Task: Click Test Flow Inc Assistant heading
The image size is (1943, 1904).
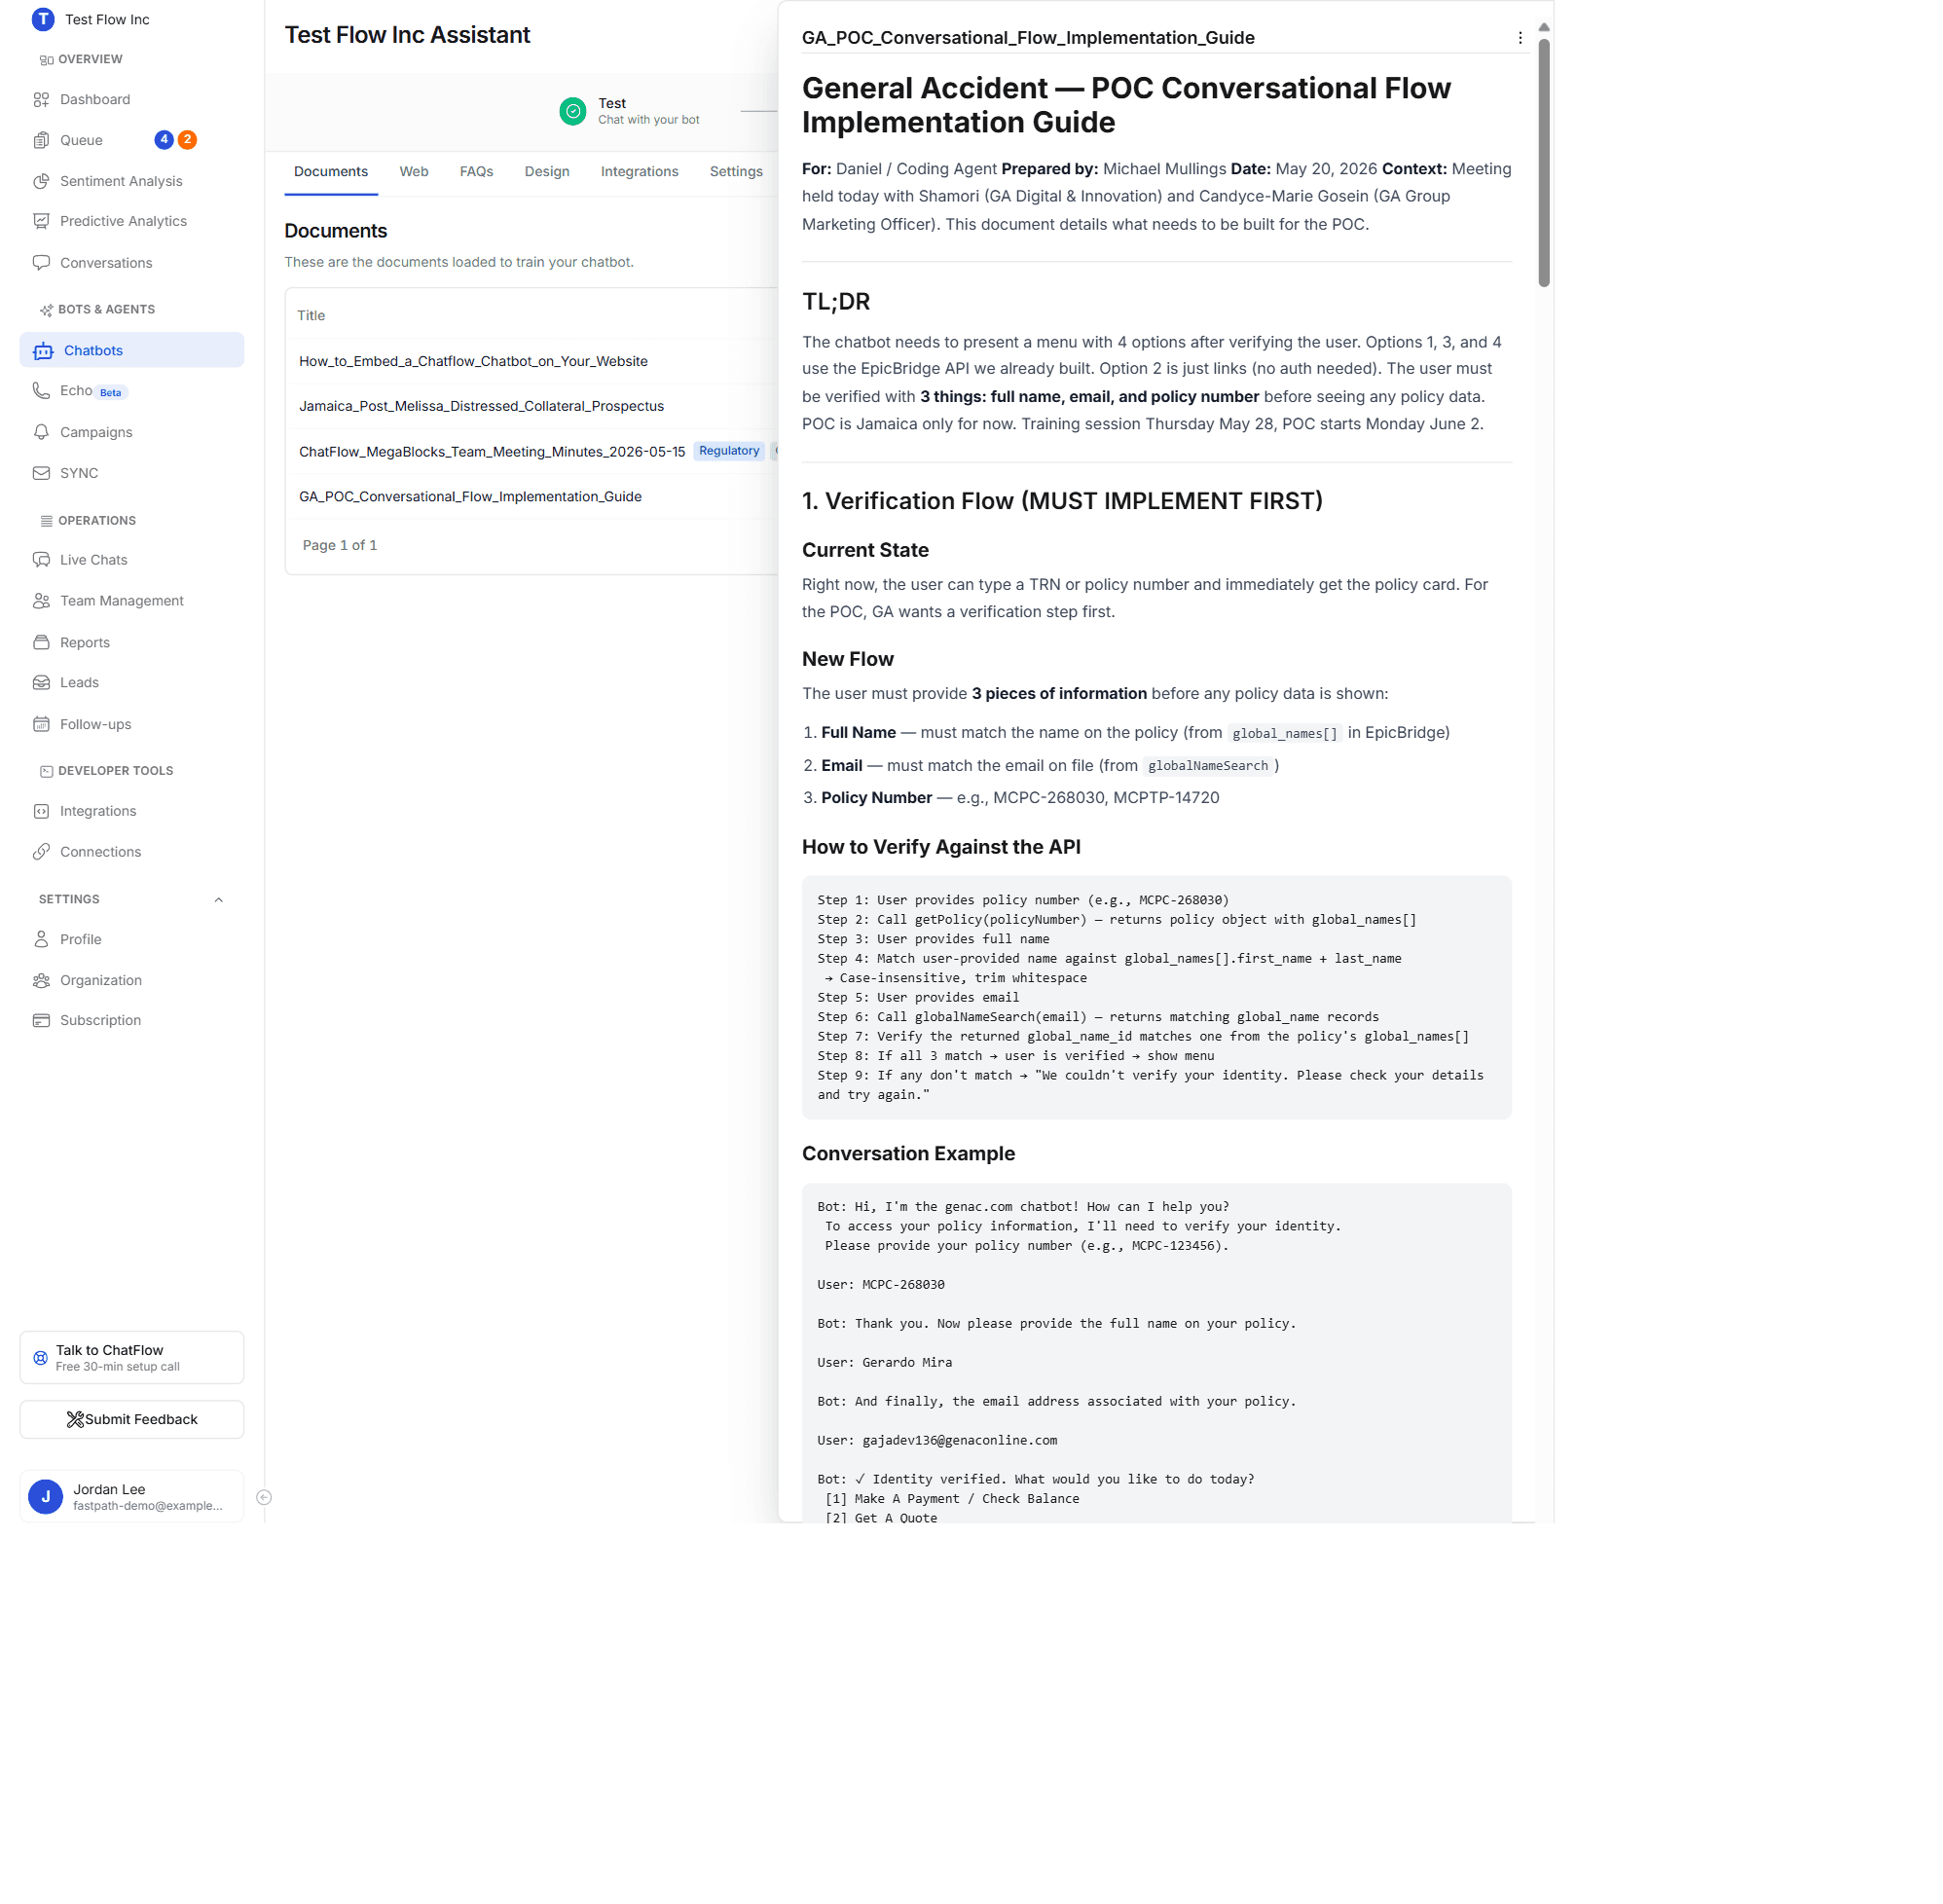Action: point(407,35)
